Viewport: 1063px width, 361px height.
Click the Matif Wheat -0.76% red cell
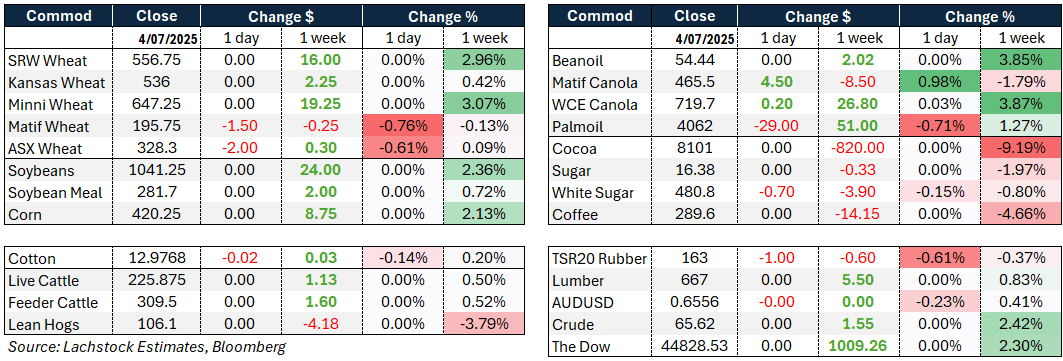tap(403, 127)
